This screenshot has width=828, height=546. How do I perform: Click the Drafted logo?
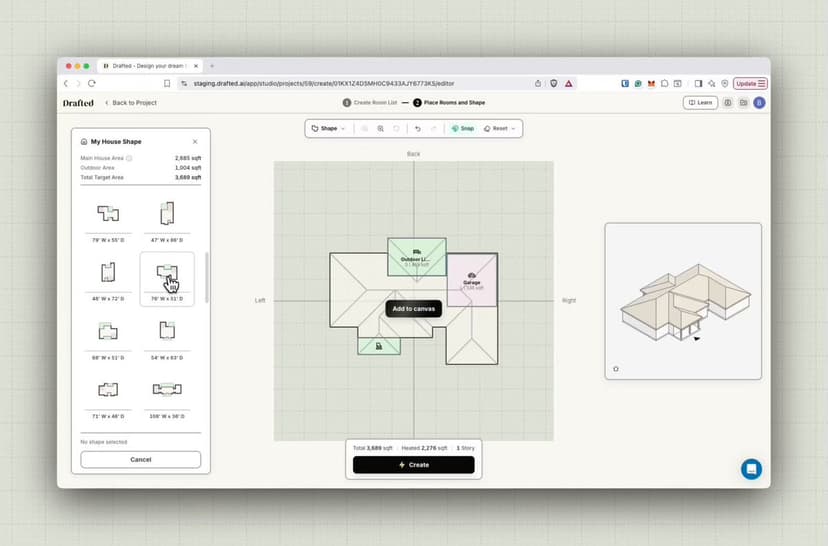coord(78,103)
